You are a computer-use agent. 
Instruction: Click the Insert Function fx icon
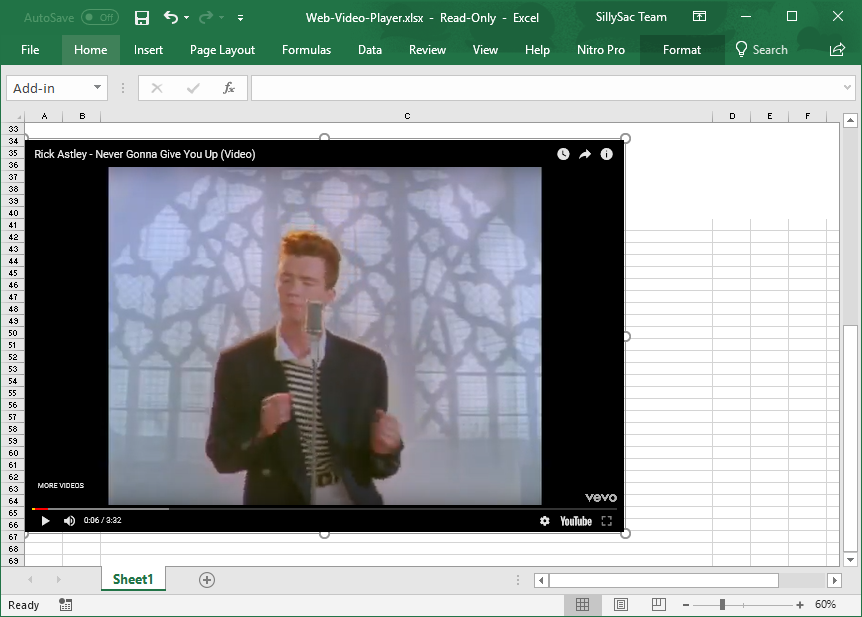(229, 88)
